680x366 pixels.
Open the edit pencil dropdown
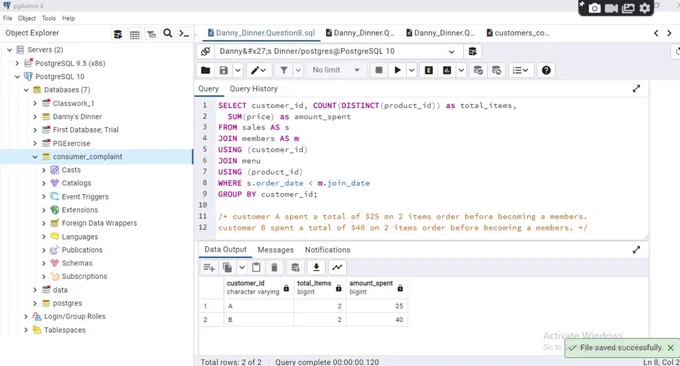click(x=258, y=70)
